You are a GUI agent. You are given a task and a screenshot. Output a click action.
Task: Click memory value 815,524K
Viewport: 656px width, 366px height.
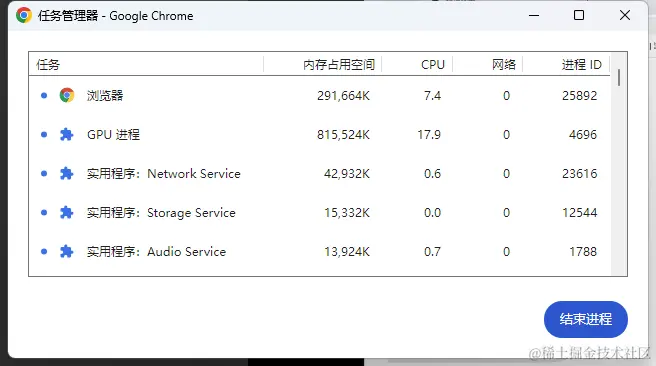(x=343, y=135)
